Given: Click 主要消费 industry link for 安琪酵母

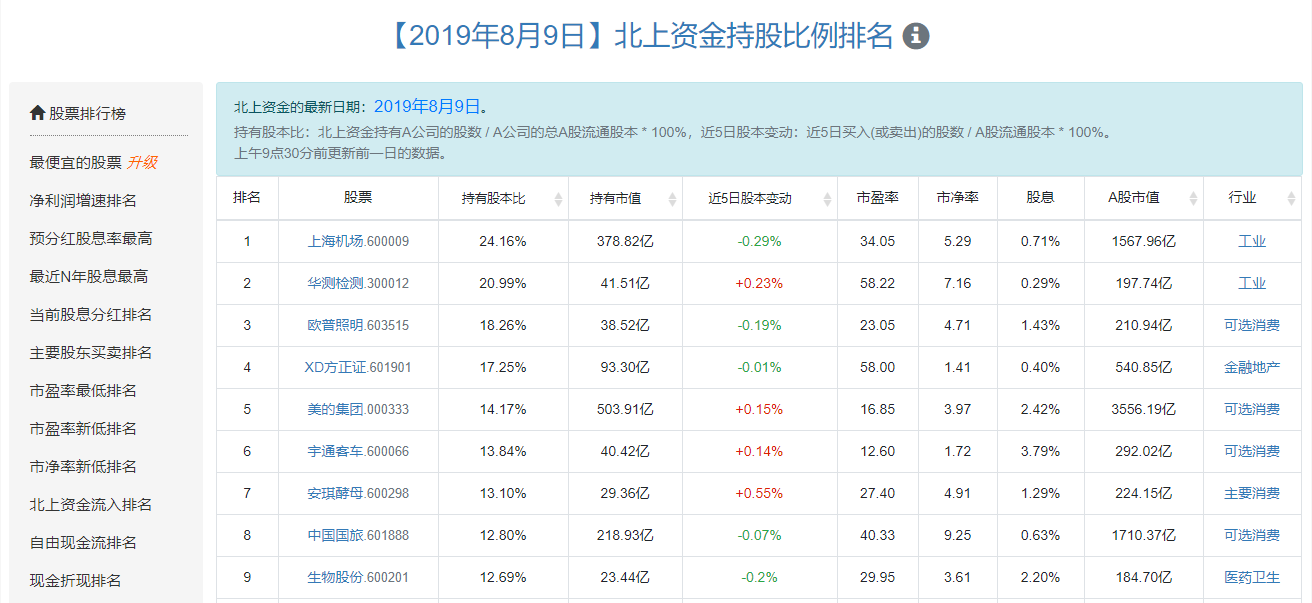Looking at the screenshot, I should coord(1252,493).
